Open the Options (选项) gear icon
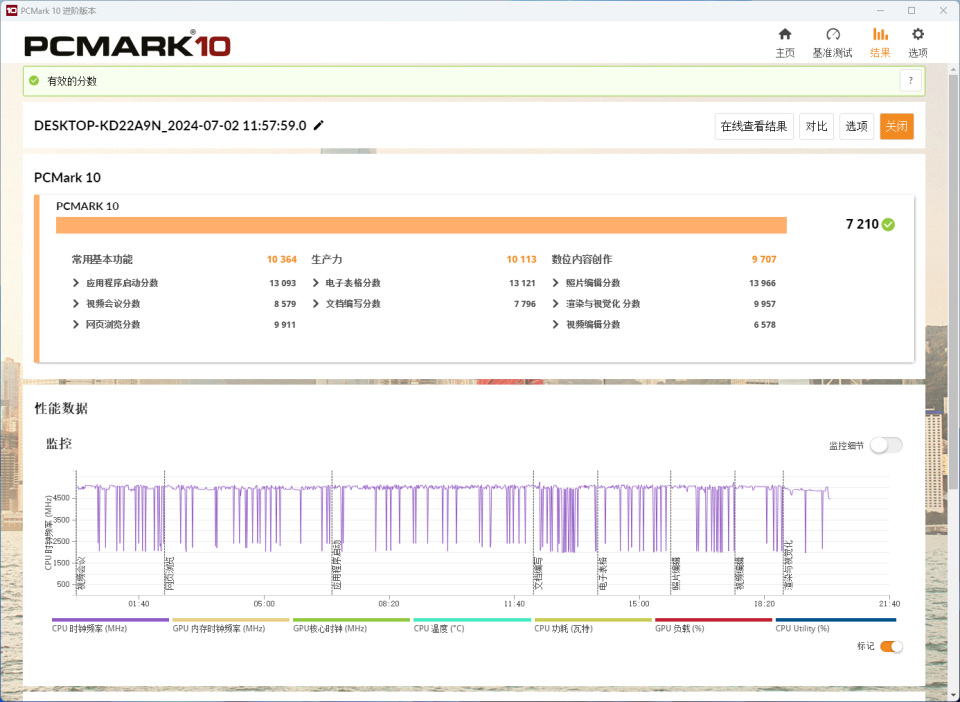 (917, 34)
